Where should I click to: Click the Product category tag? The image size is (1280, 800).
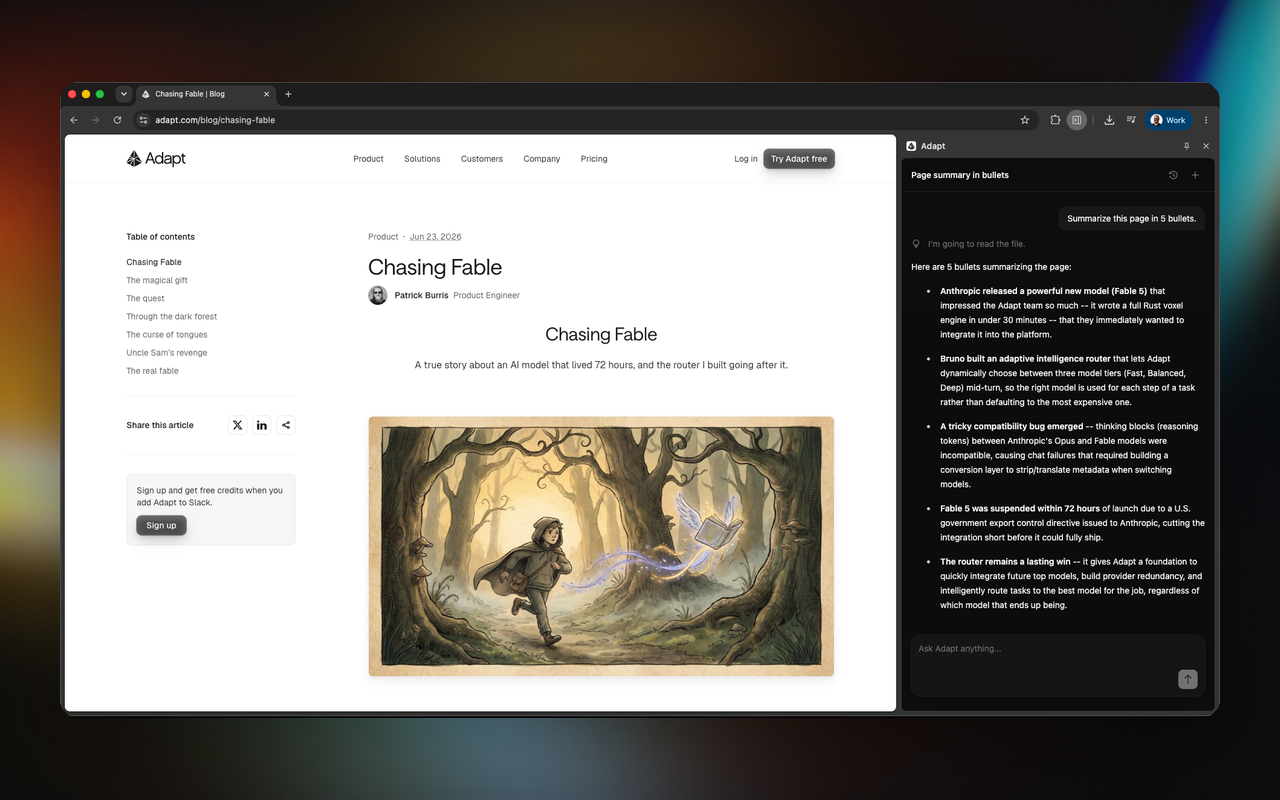pyautogui.click(x=383, y=237)
